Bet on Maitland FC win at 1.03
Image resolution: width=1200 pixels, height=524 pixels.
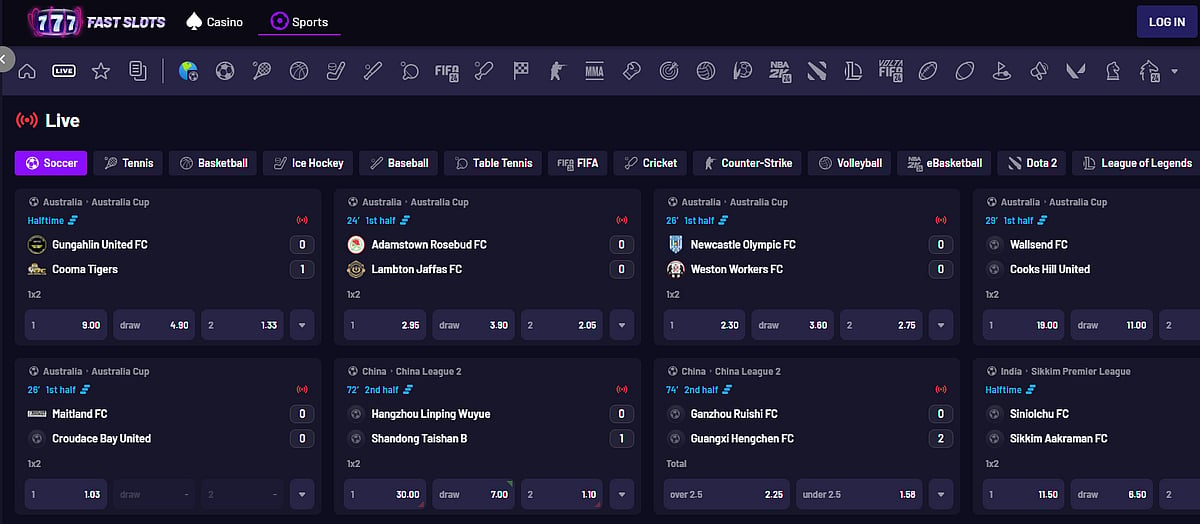pos(67,494)
